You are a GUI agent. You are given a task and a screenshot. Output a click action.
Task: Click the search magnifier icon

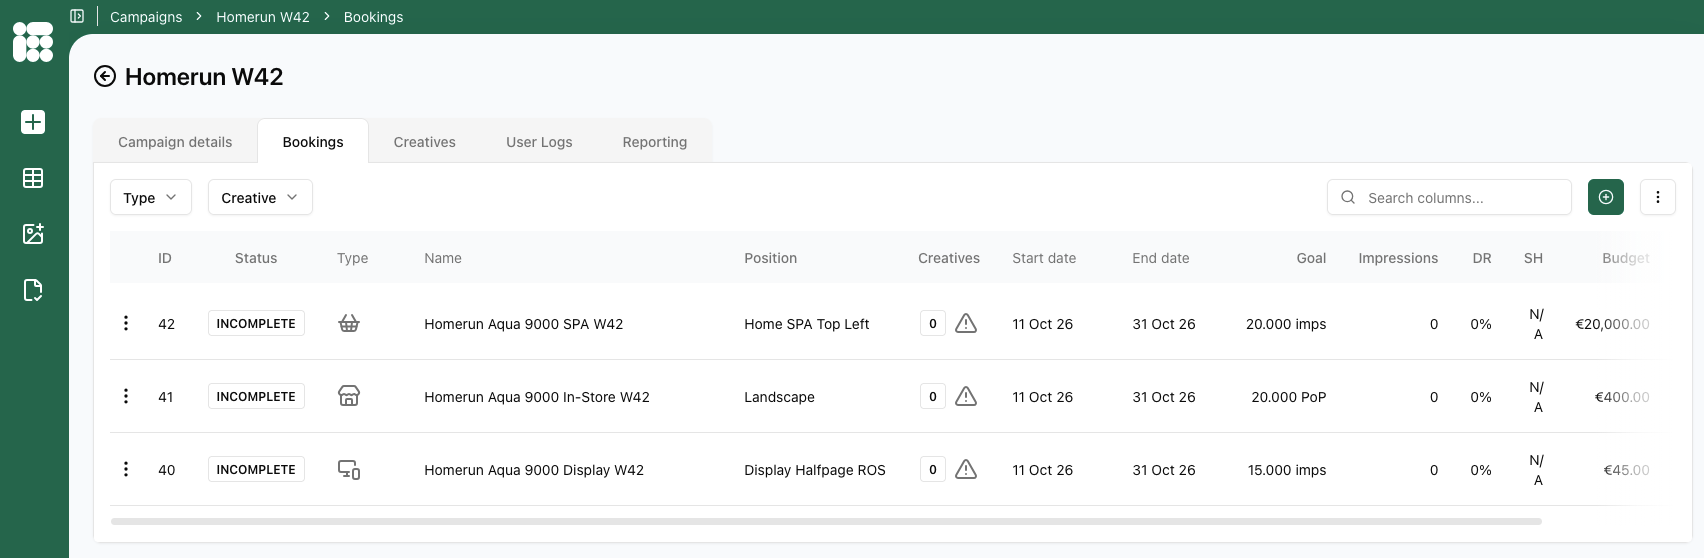[1348, 197]
